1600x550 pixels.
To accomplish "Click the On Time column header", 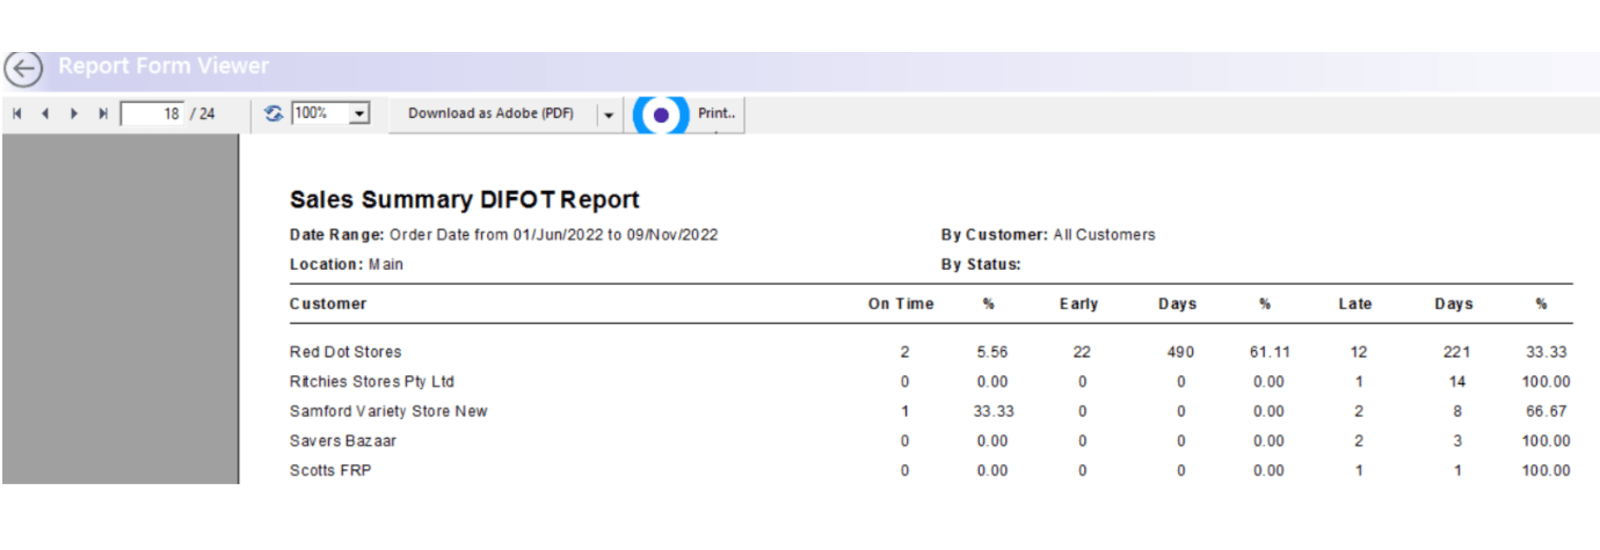I will click(x=901, y=304).
